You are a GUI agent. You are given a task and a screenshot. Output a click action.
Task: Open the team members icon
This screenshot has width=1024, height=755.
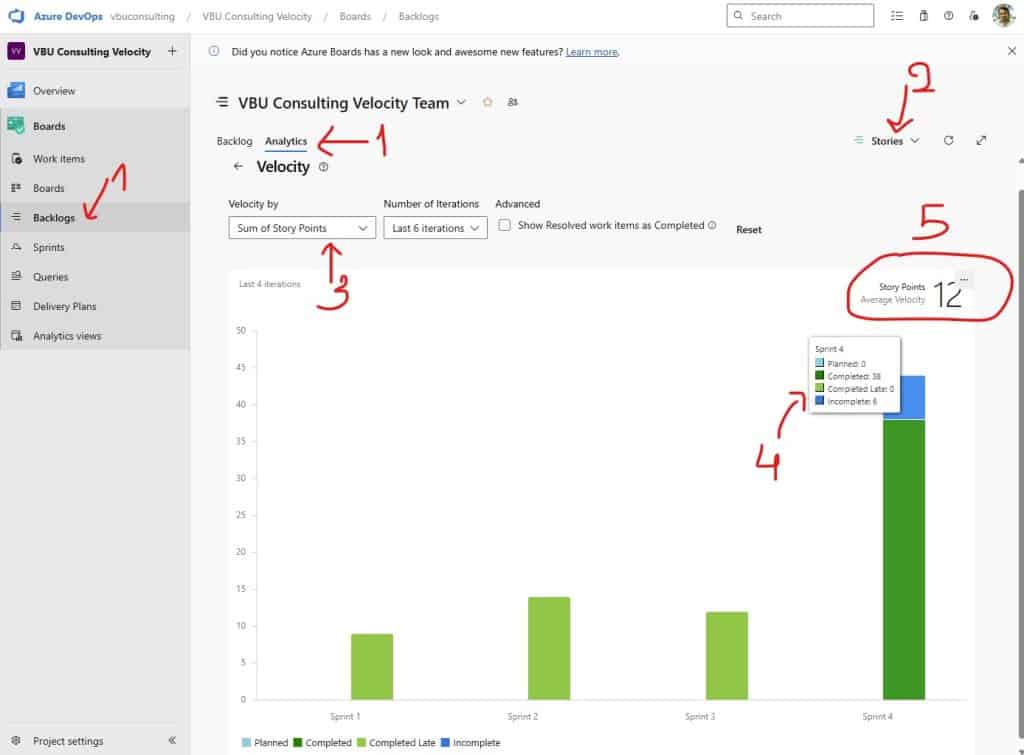(x=513, y=102)
